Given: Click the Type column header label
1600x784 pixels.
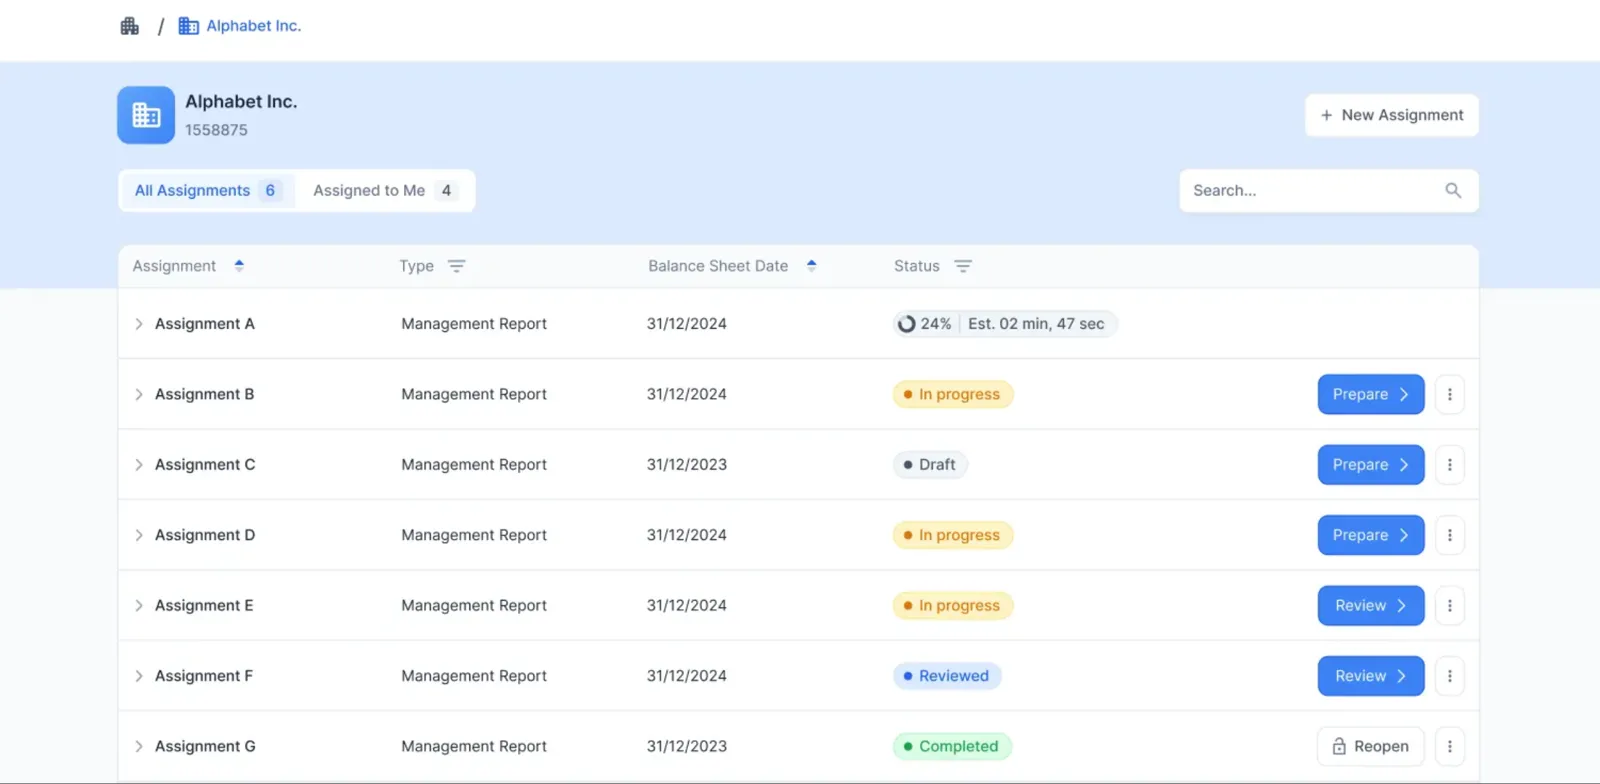Looking at the screenshot, I should (x=416, y=266).
